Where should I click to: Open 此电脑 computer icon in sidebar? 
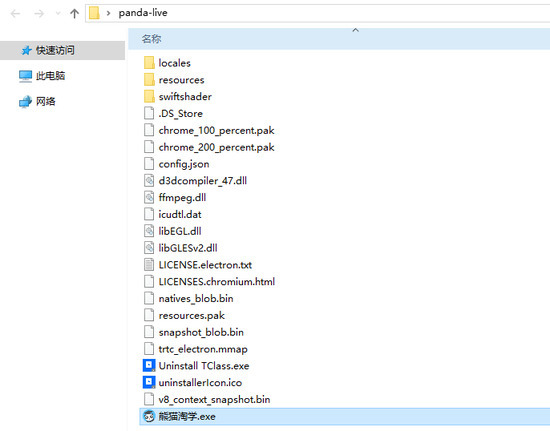pyautogui.click(x=25, y=76)
